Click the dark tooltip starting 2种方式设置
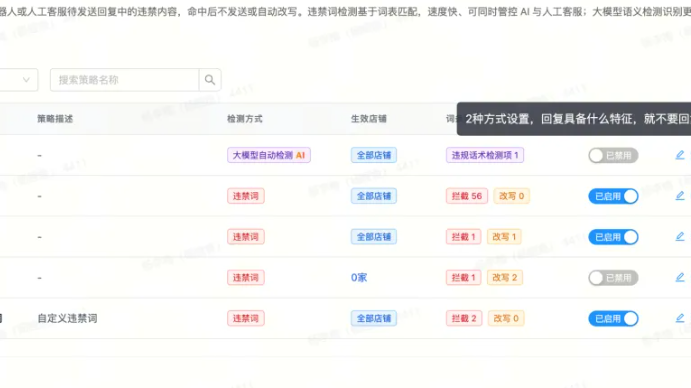The width and height of the screenshot is (691, 388). click(x=574, y=119)
